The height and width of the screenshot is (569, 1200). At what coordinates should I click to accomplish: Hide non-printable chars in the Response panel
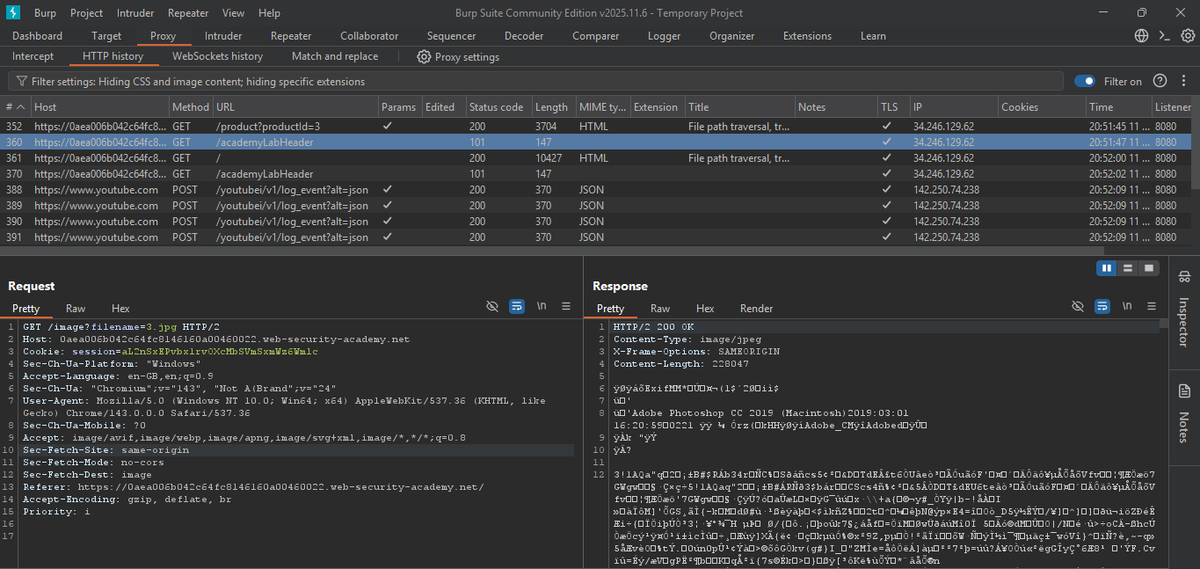coord(1077,306)
